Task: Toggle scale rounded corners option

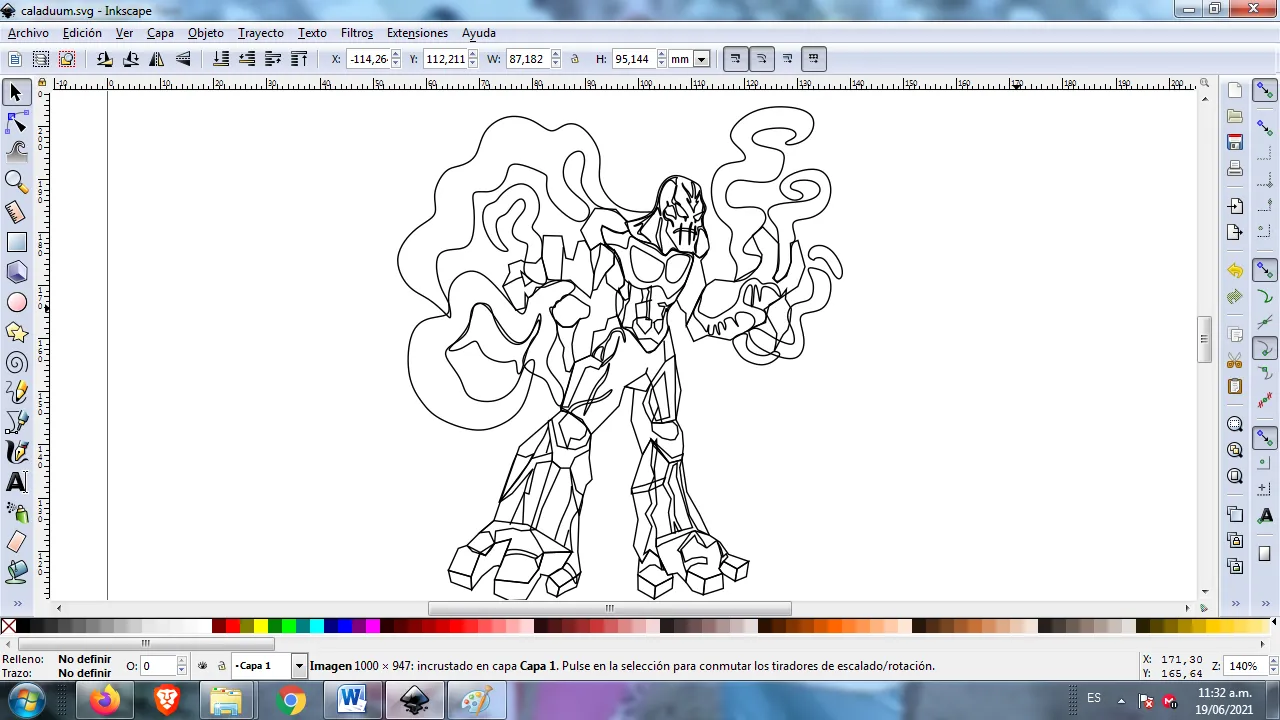Action: pyautogui.click(x=761, y=59)
